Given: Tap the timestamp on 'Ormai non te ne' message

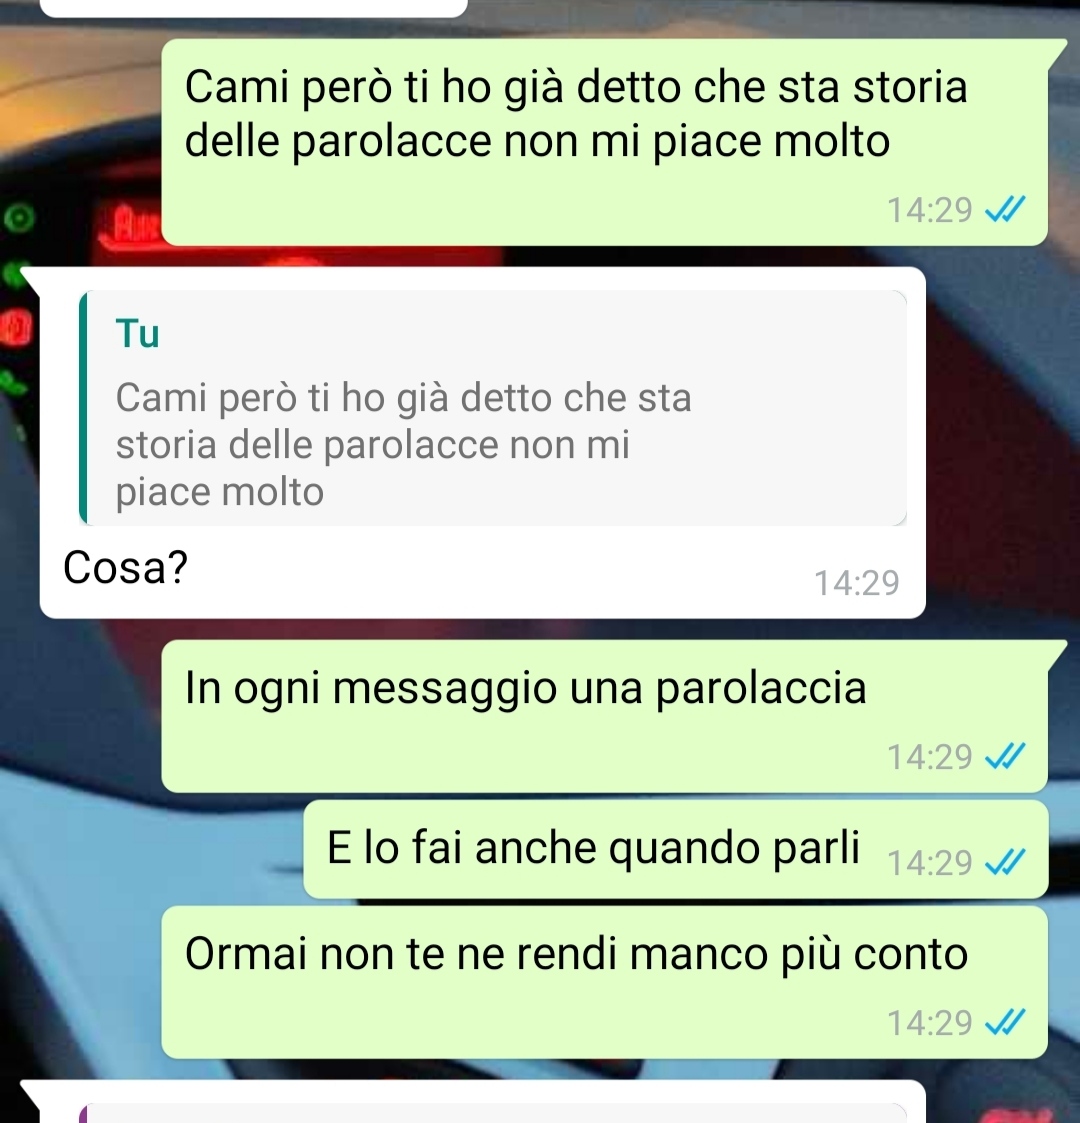Looking at the screenshot, I should (930, 1023).
